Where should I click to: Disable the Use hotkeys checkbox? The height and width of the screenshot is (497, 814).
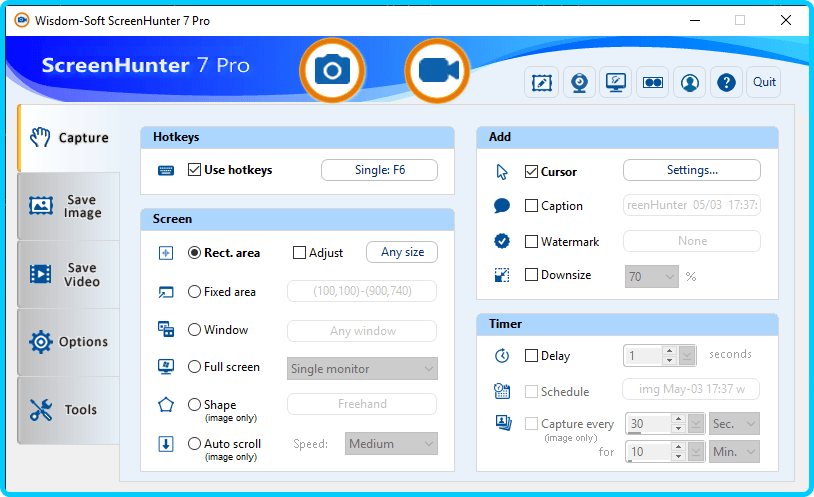click(x=195, y=170)
